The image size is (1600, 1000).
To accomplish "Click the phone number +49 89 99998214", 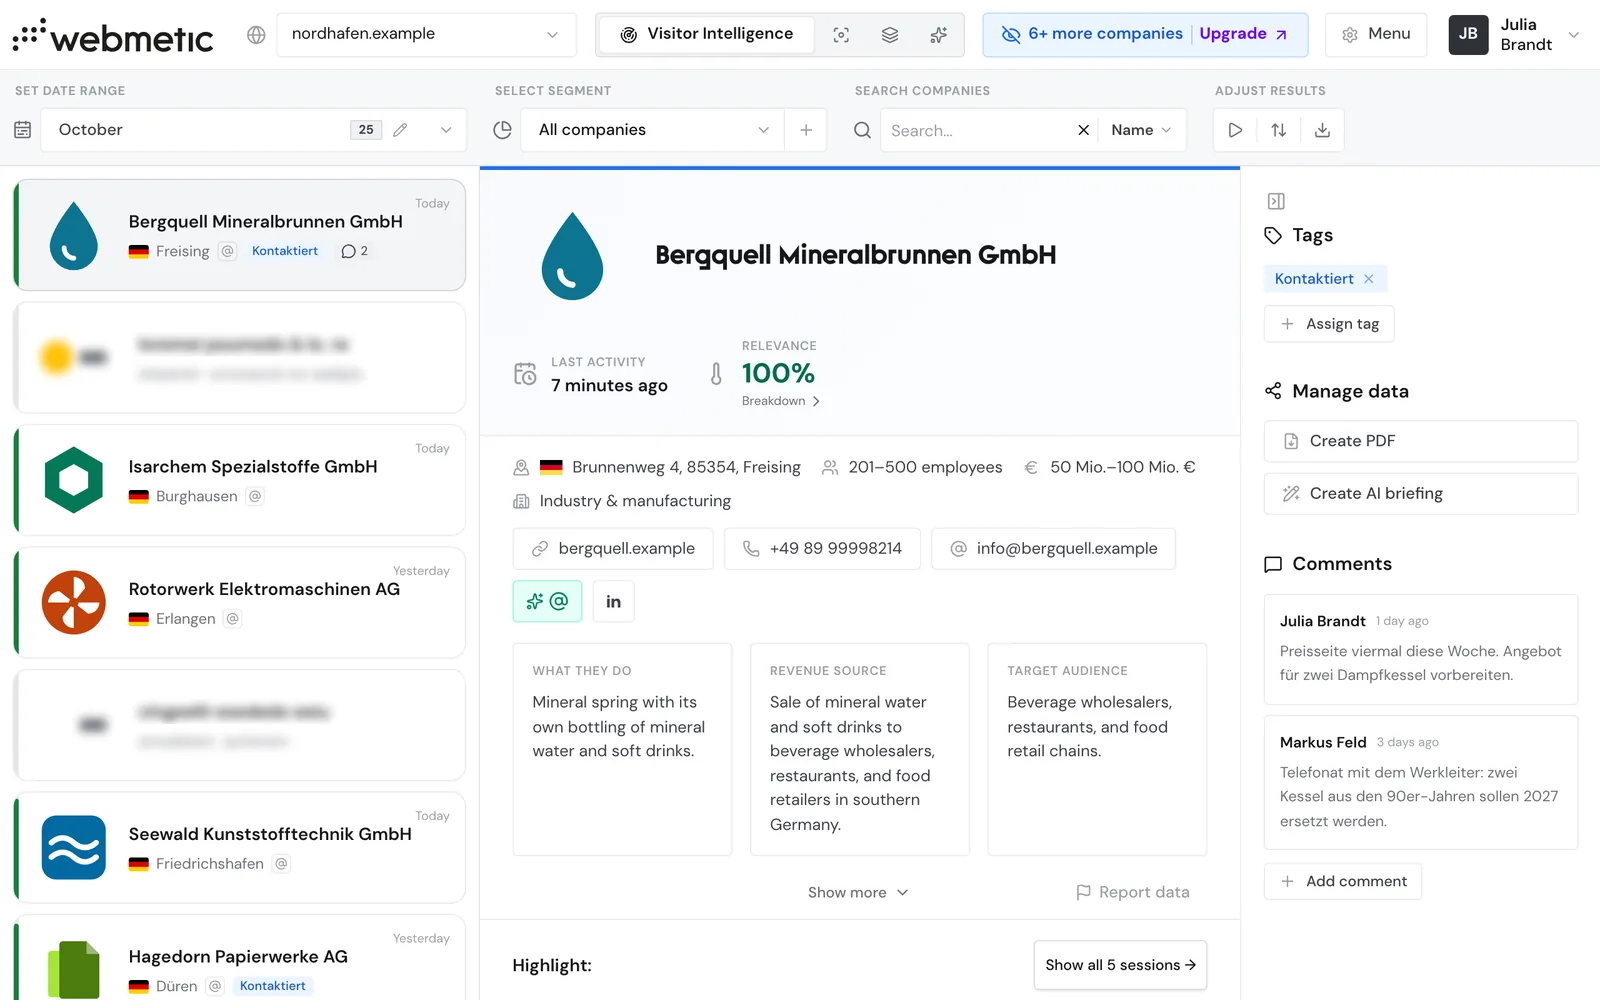I will [822, 548].
